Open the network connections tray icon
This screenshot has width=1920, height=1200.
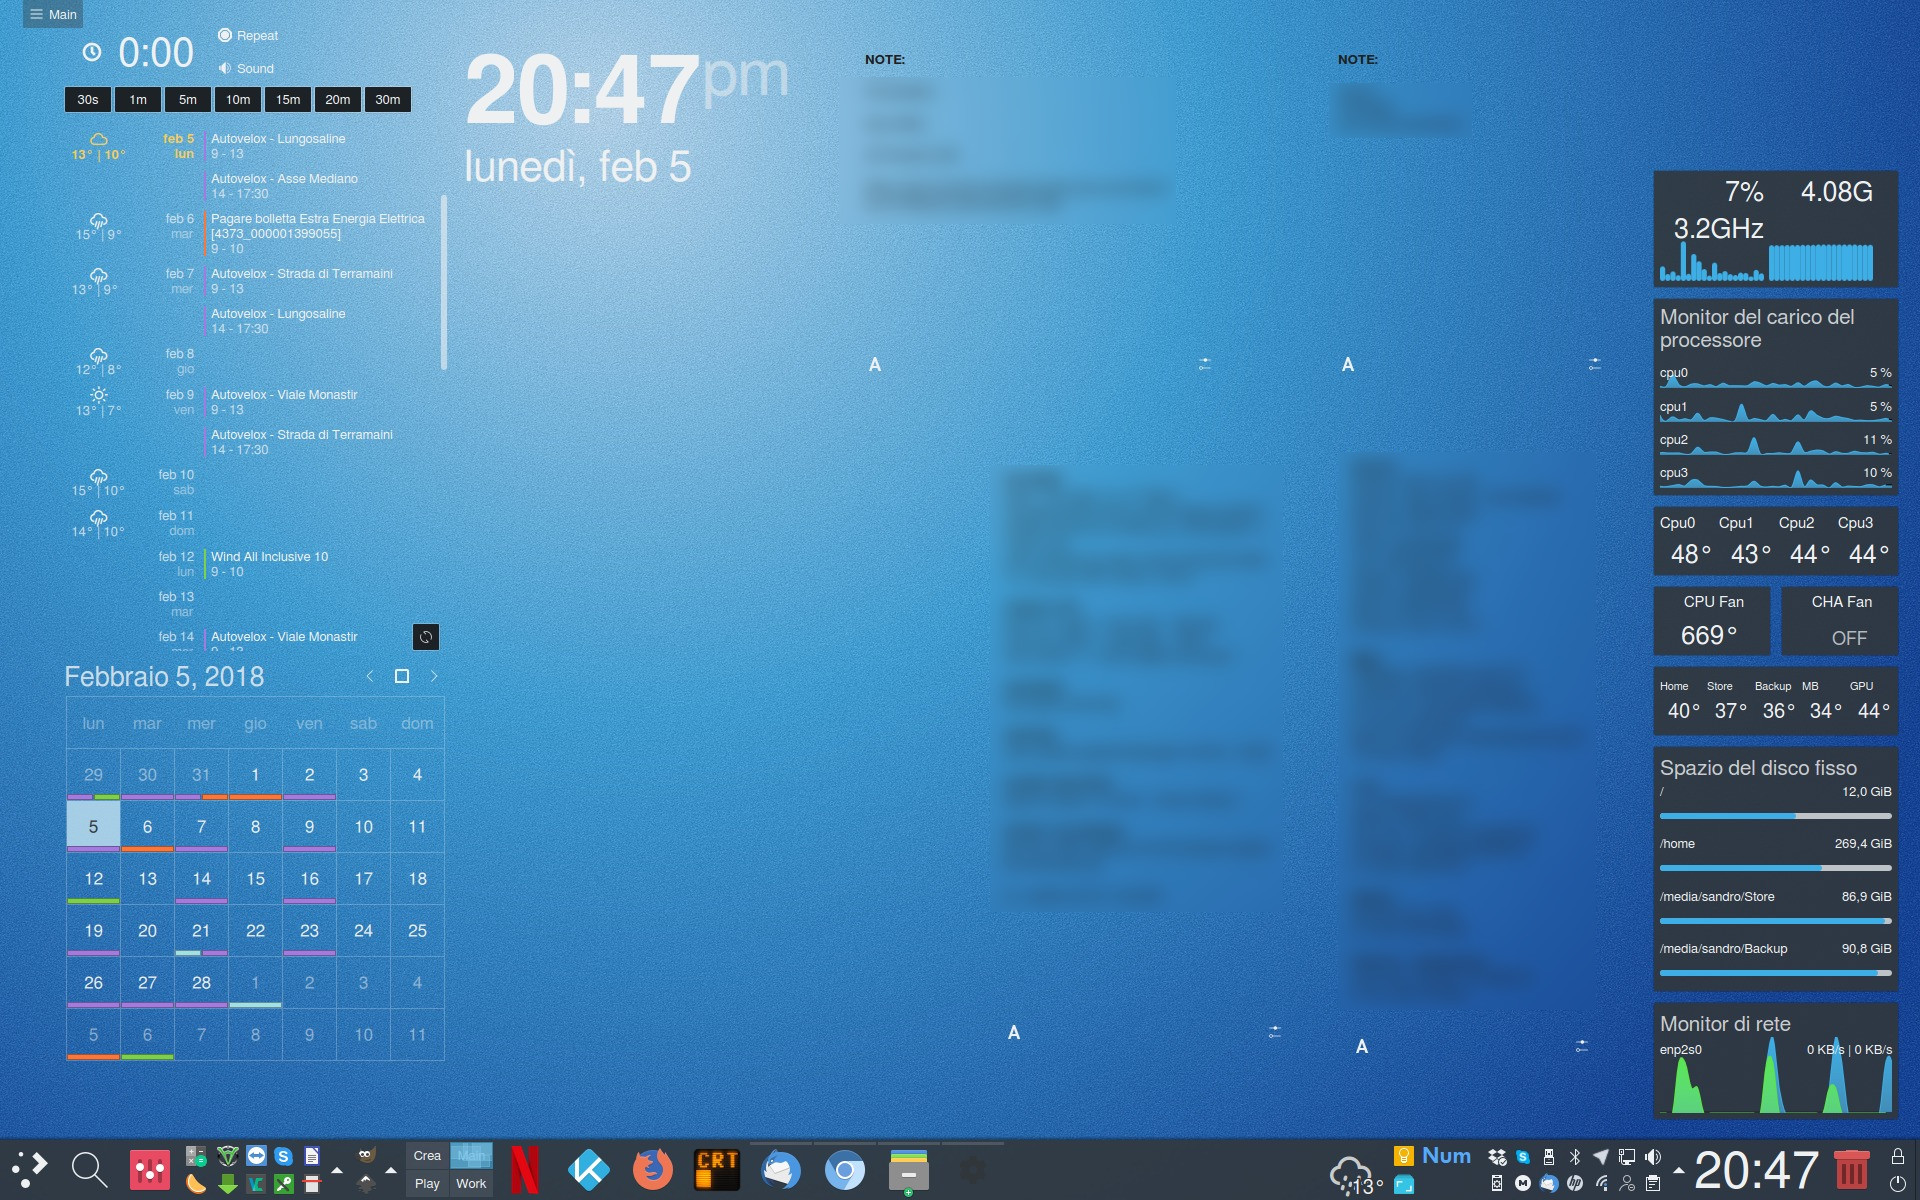1627,1157
